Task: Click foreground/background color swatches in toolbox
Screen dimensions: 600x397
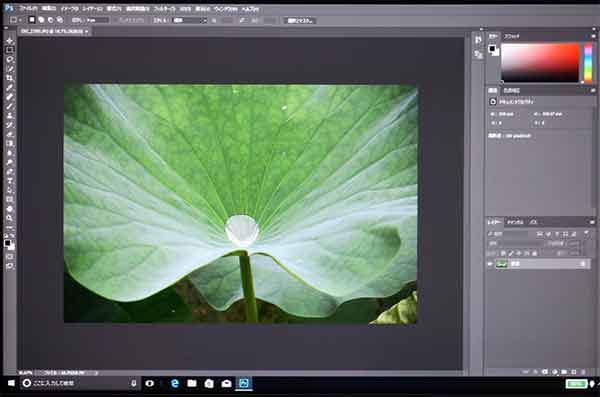Action: coord(9,244)
